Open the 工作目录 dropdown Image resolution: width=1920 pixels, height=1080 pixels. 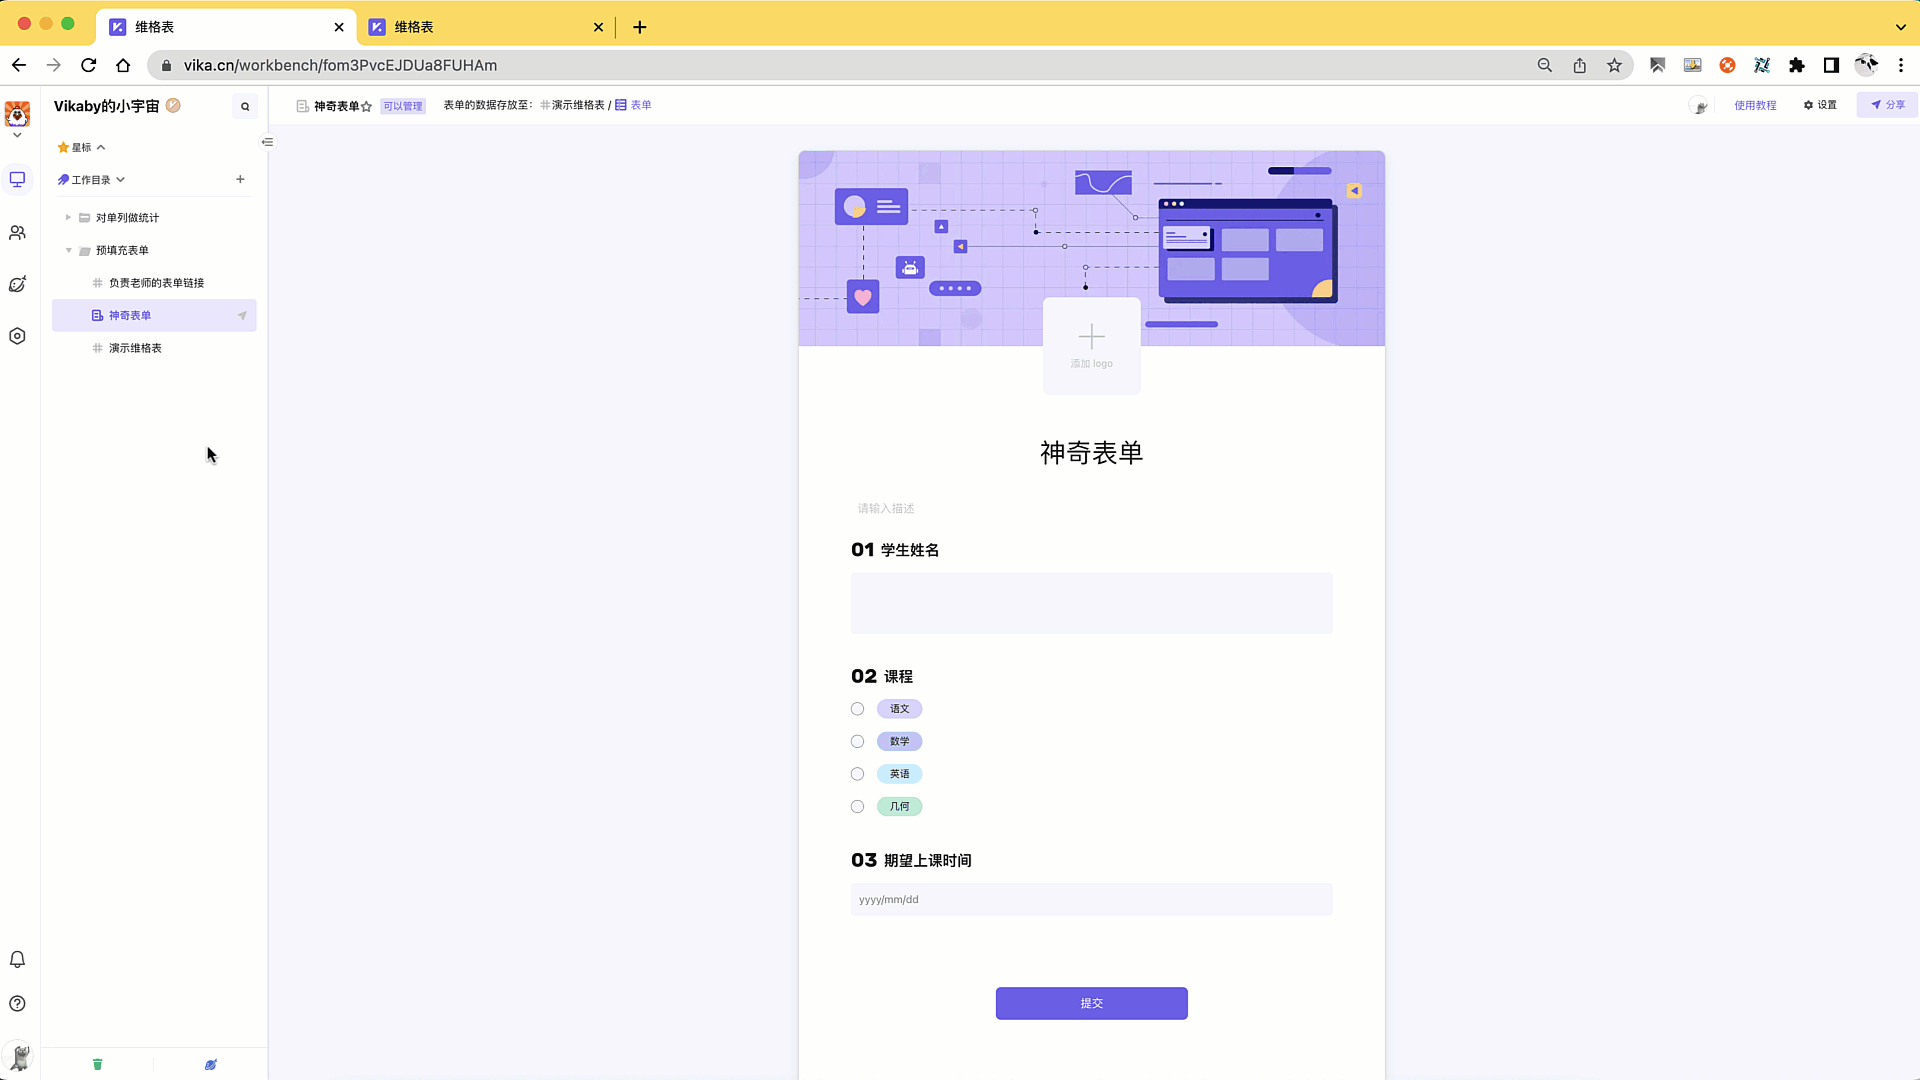[x=120, y=180]
